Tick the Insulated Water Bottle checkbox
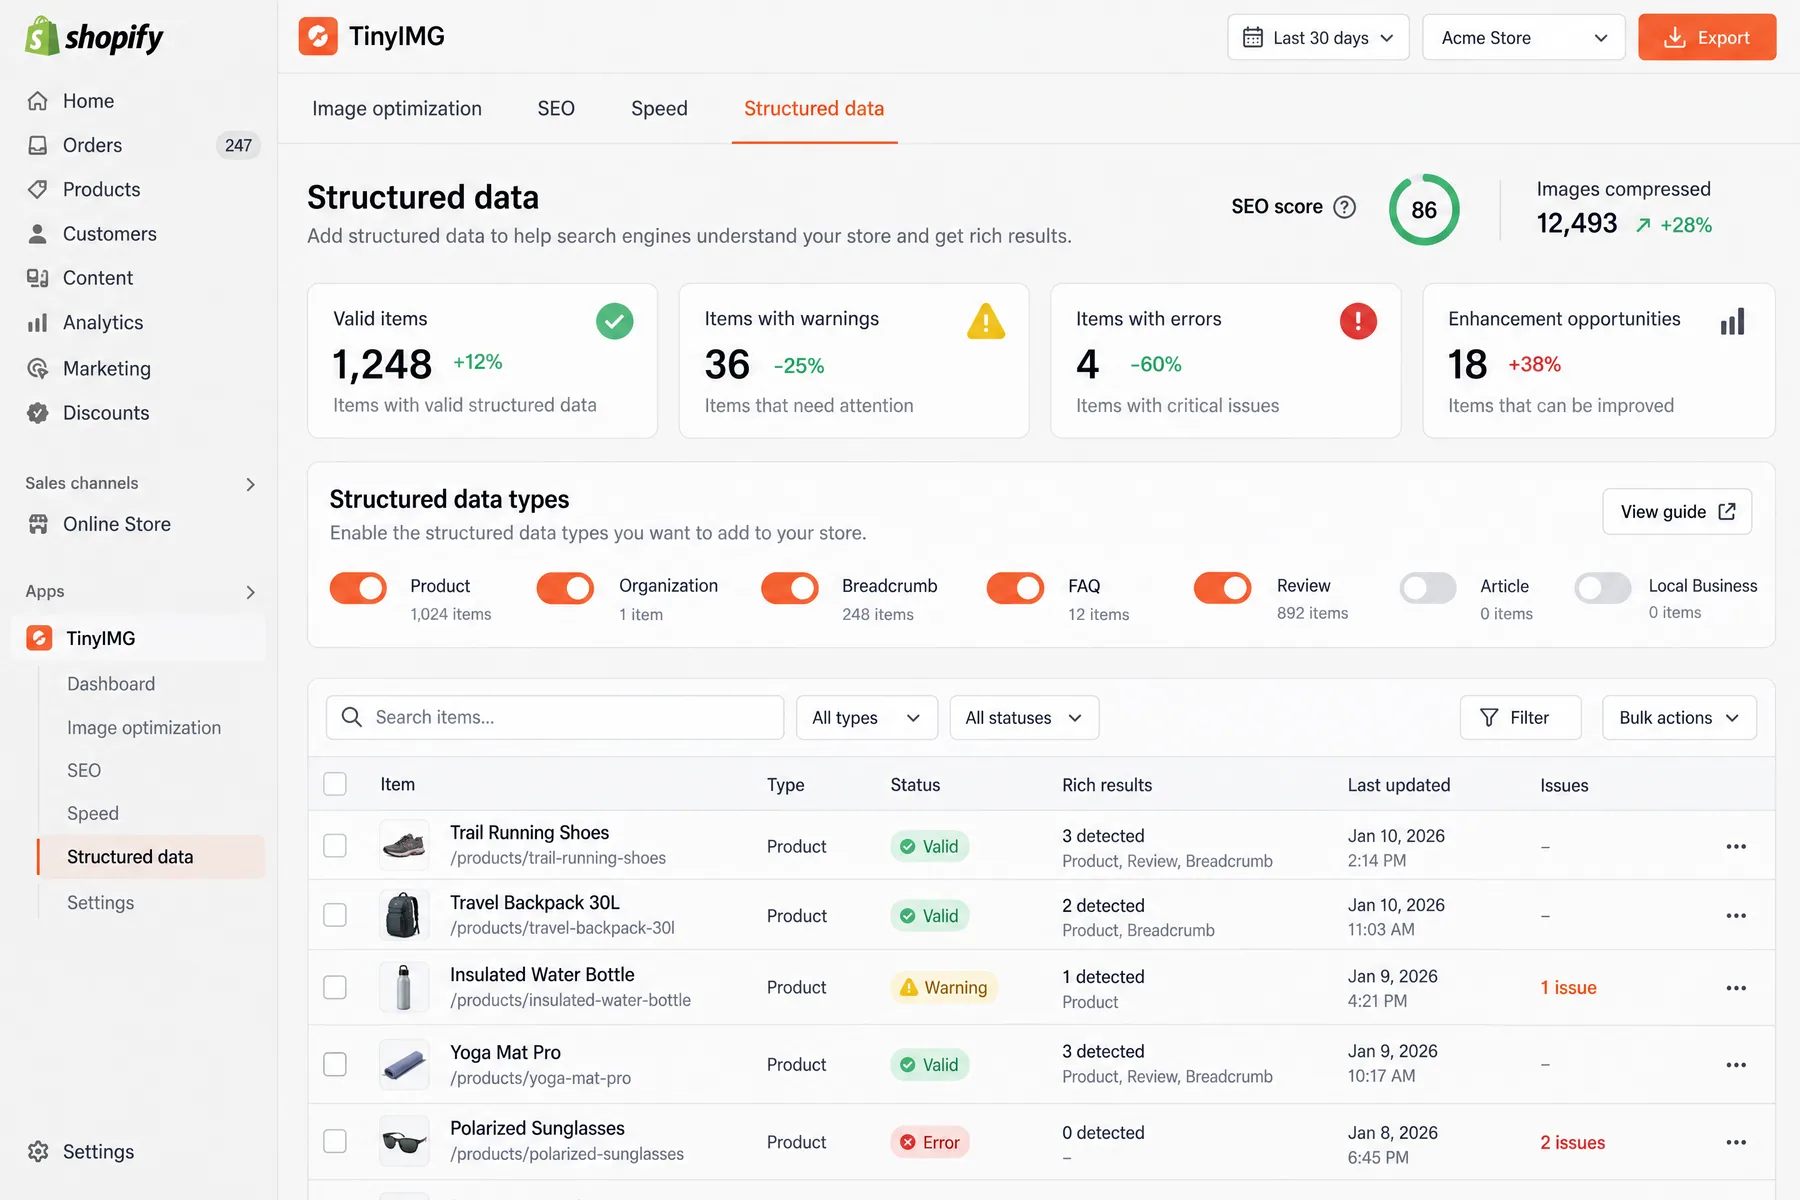Screen dimensions: 1800x1200 [335, 987]
